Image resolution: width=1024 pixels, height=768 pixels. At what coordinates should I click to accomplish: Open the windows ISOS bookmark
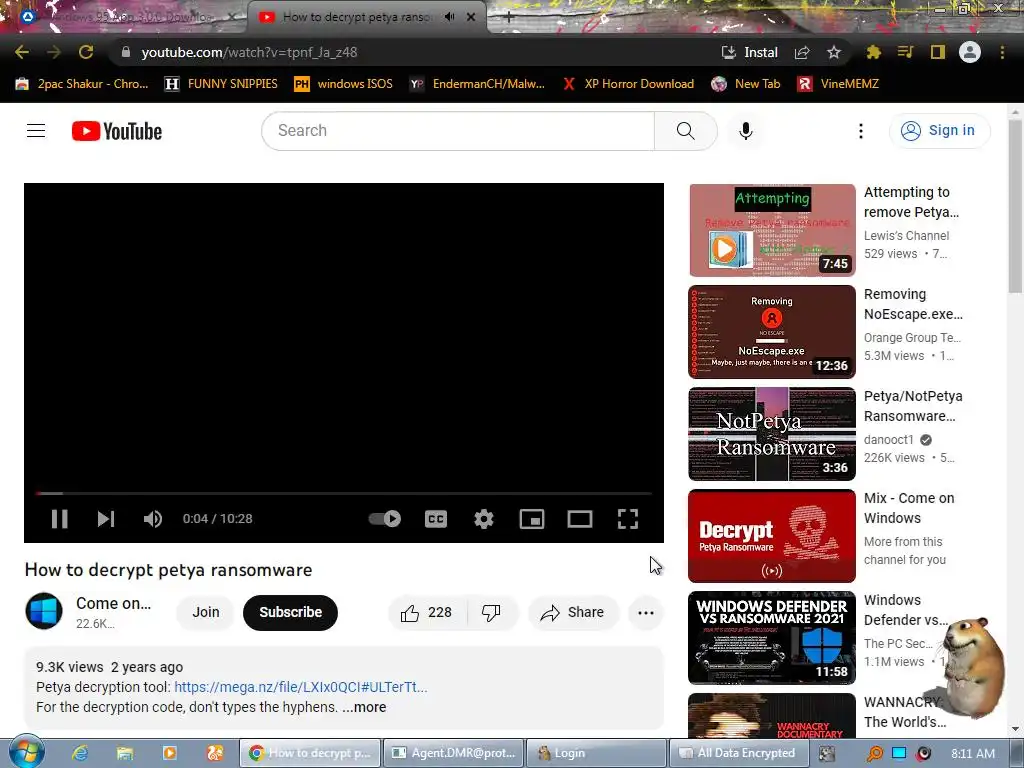click(344, 84)
